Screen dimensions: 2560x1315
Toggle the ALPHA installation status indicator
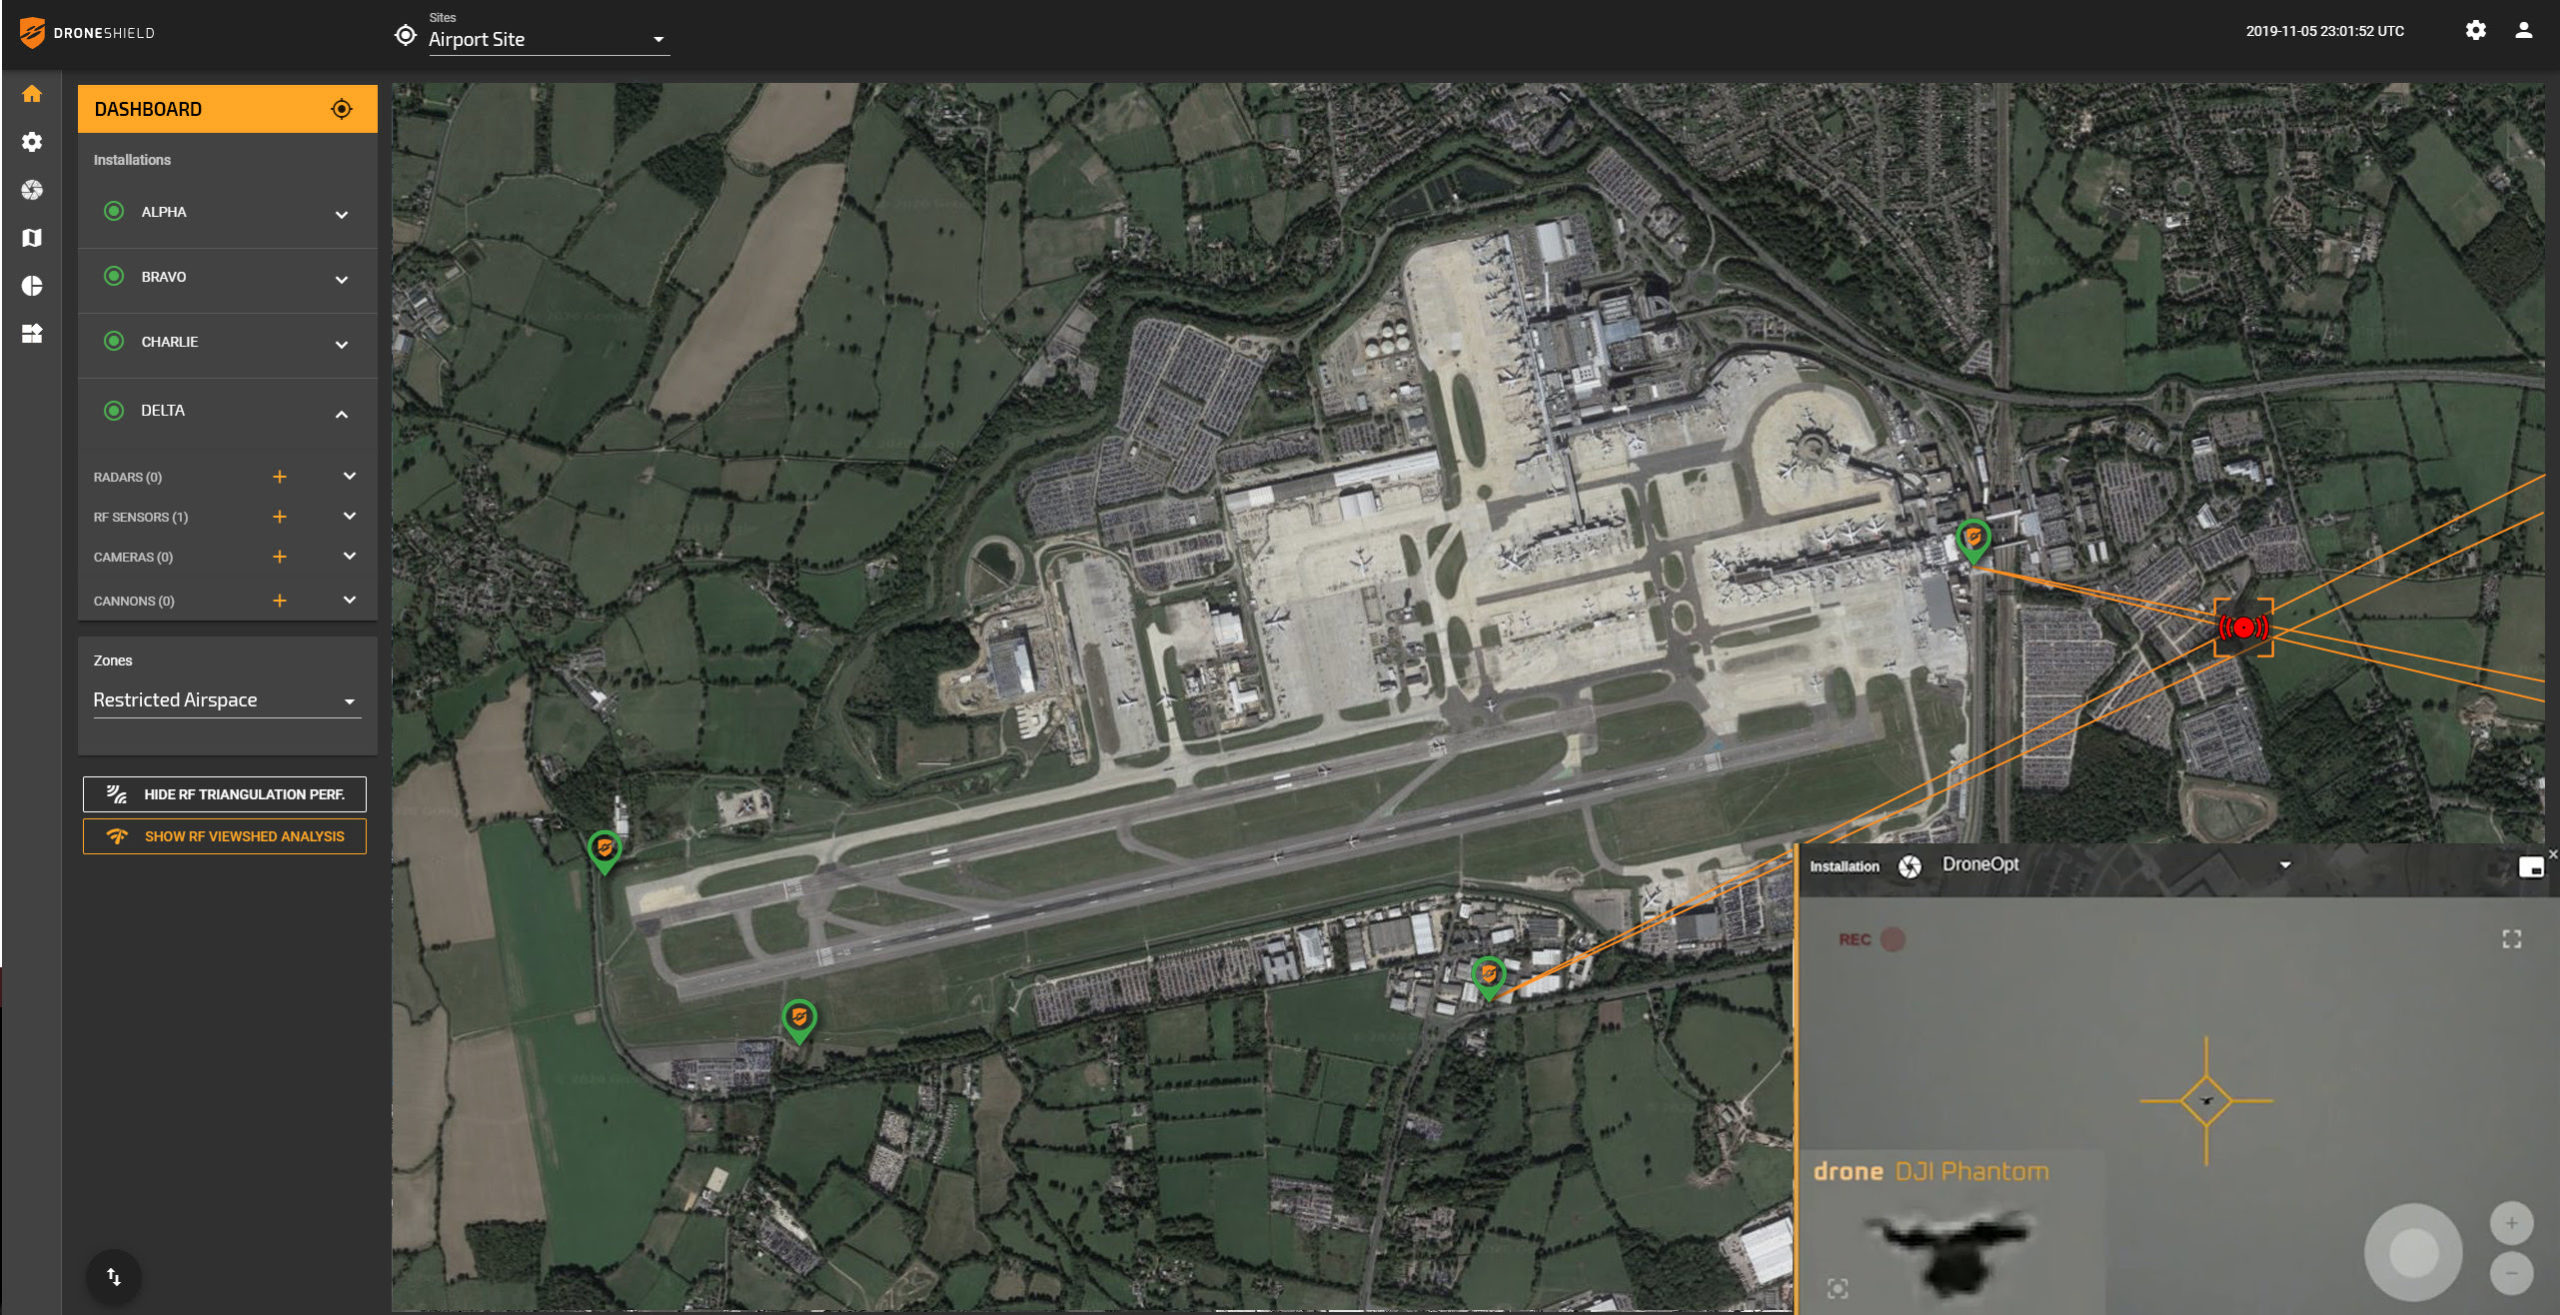(114, 211)
